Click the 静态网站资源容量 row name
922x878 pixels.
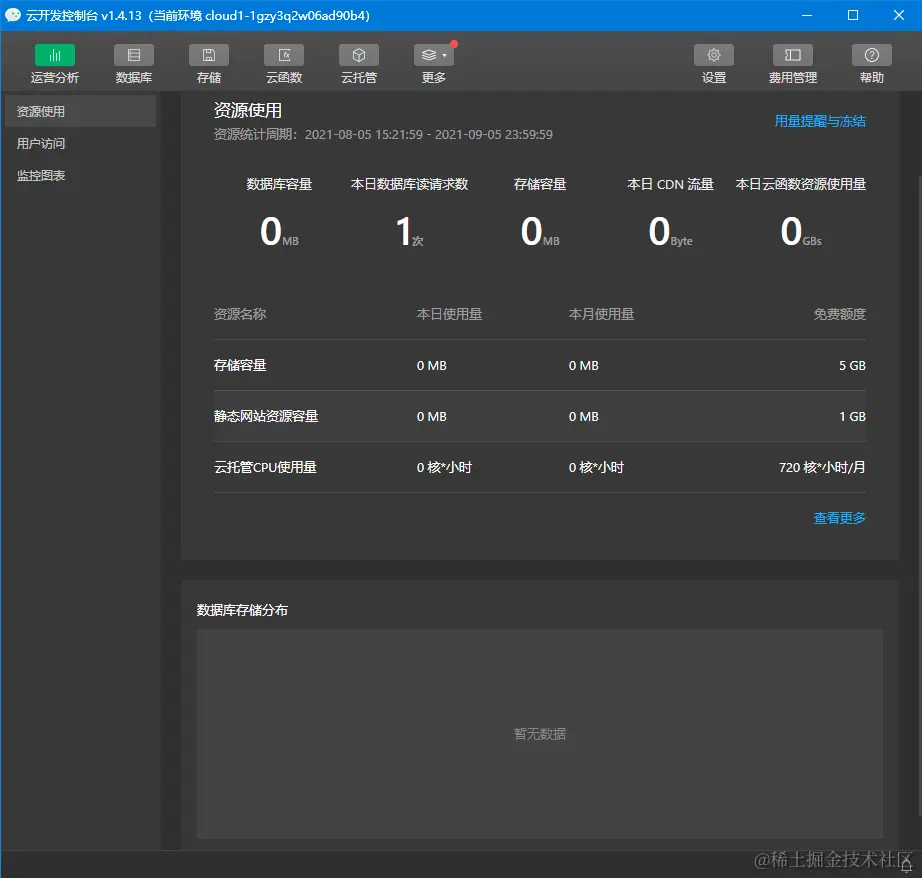(x=266, y=416)
